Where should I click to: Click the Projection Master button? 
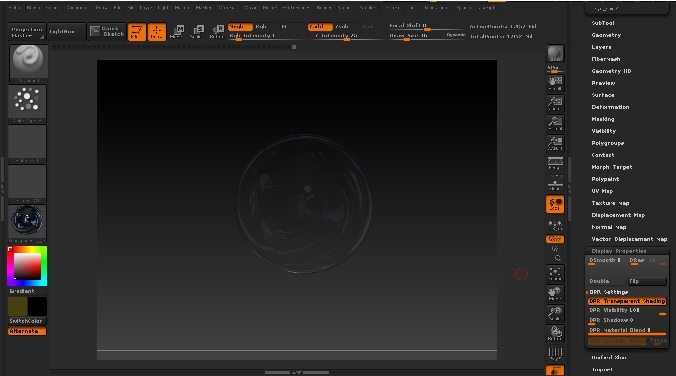click(27, 32)
